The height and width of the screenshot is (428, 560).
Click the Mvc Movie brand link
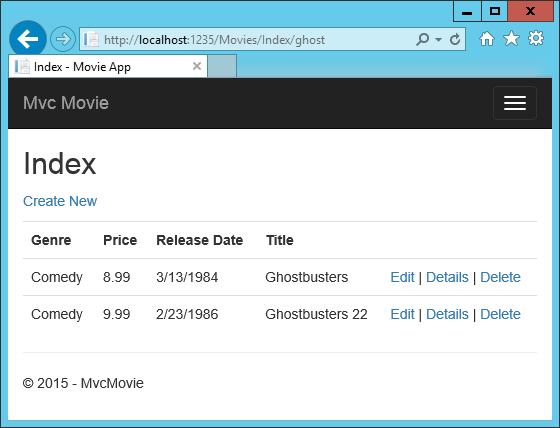[66, 103]
